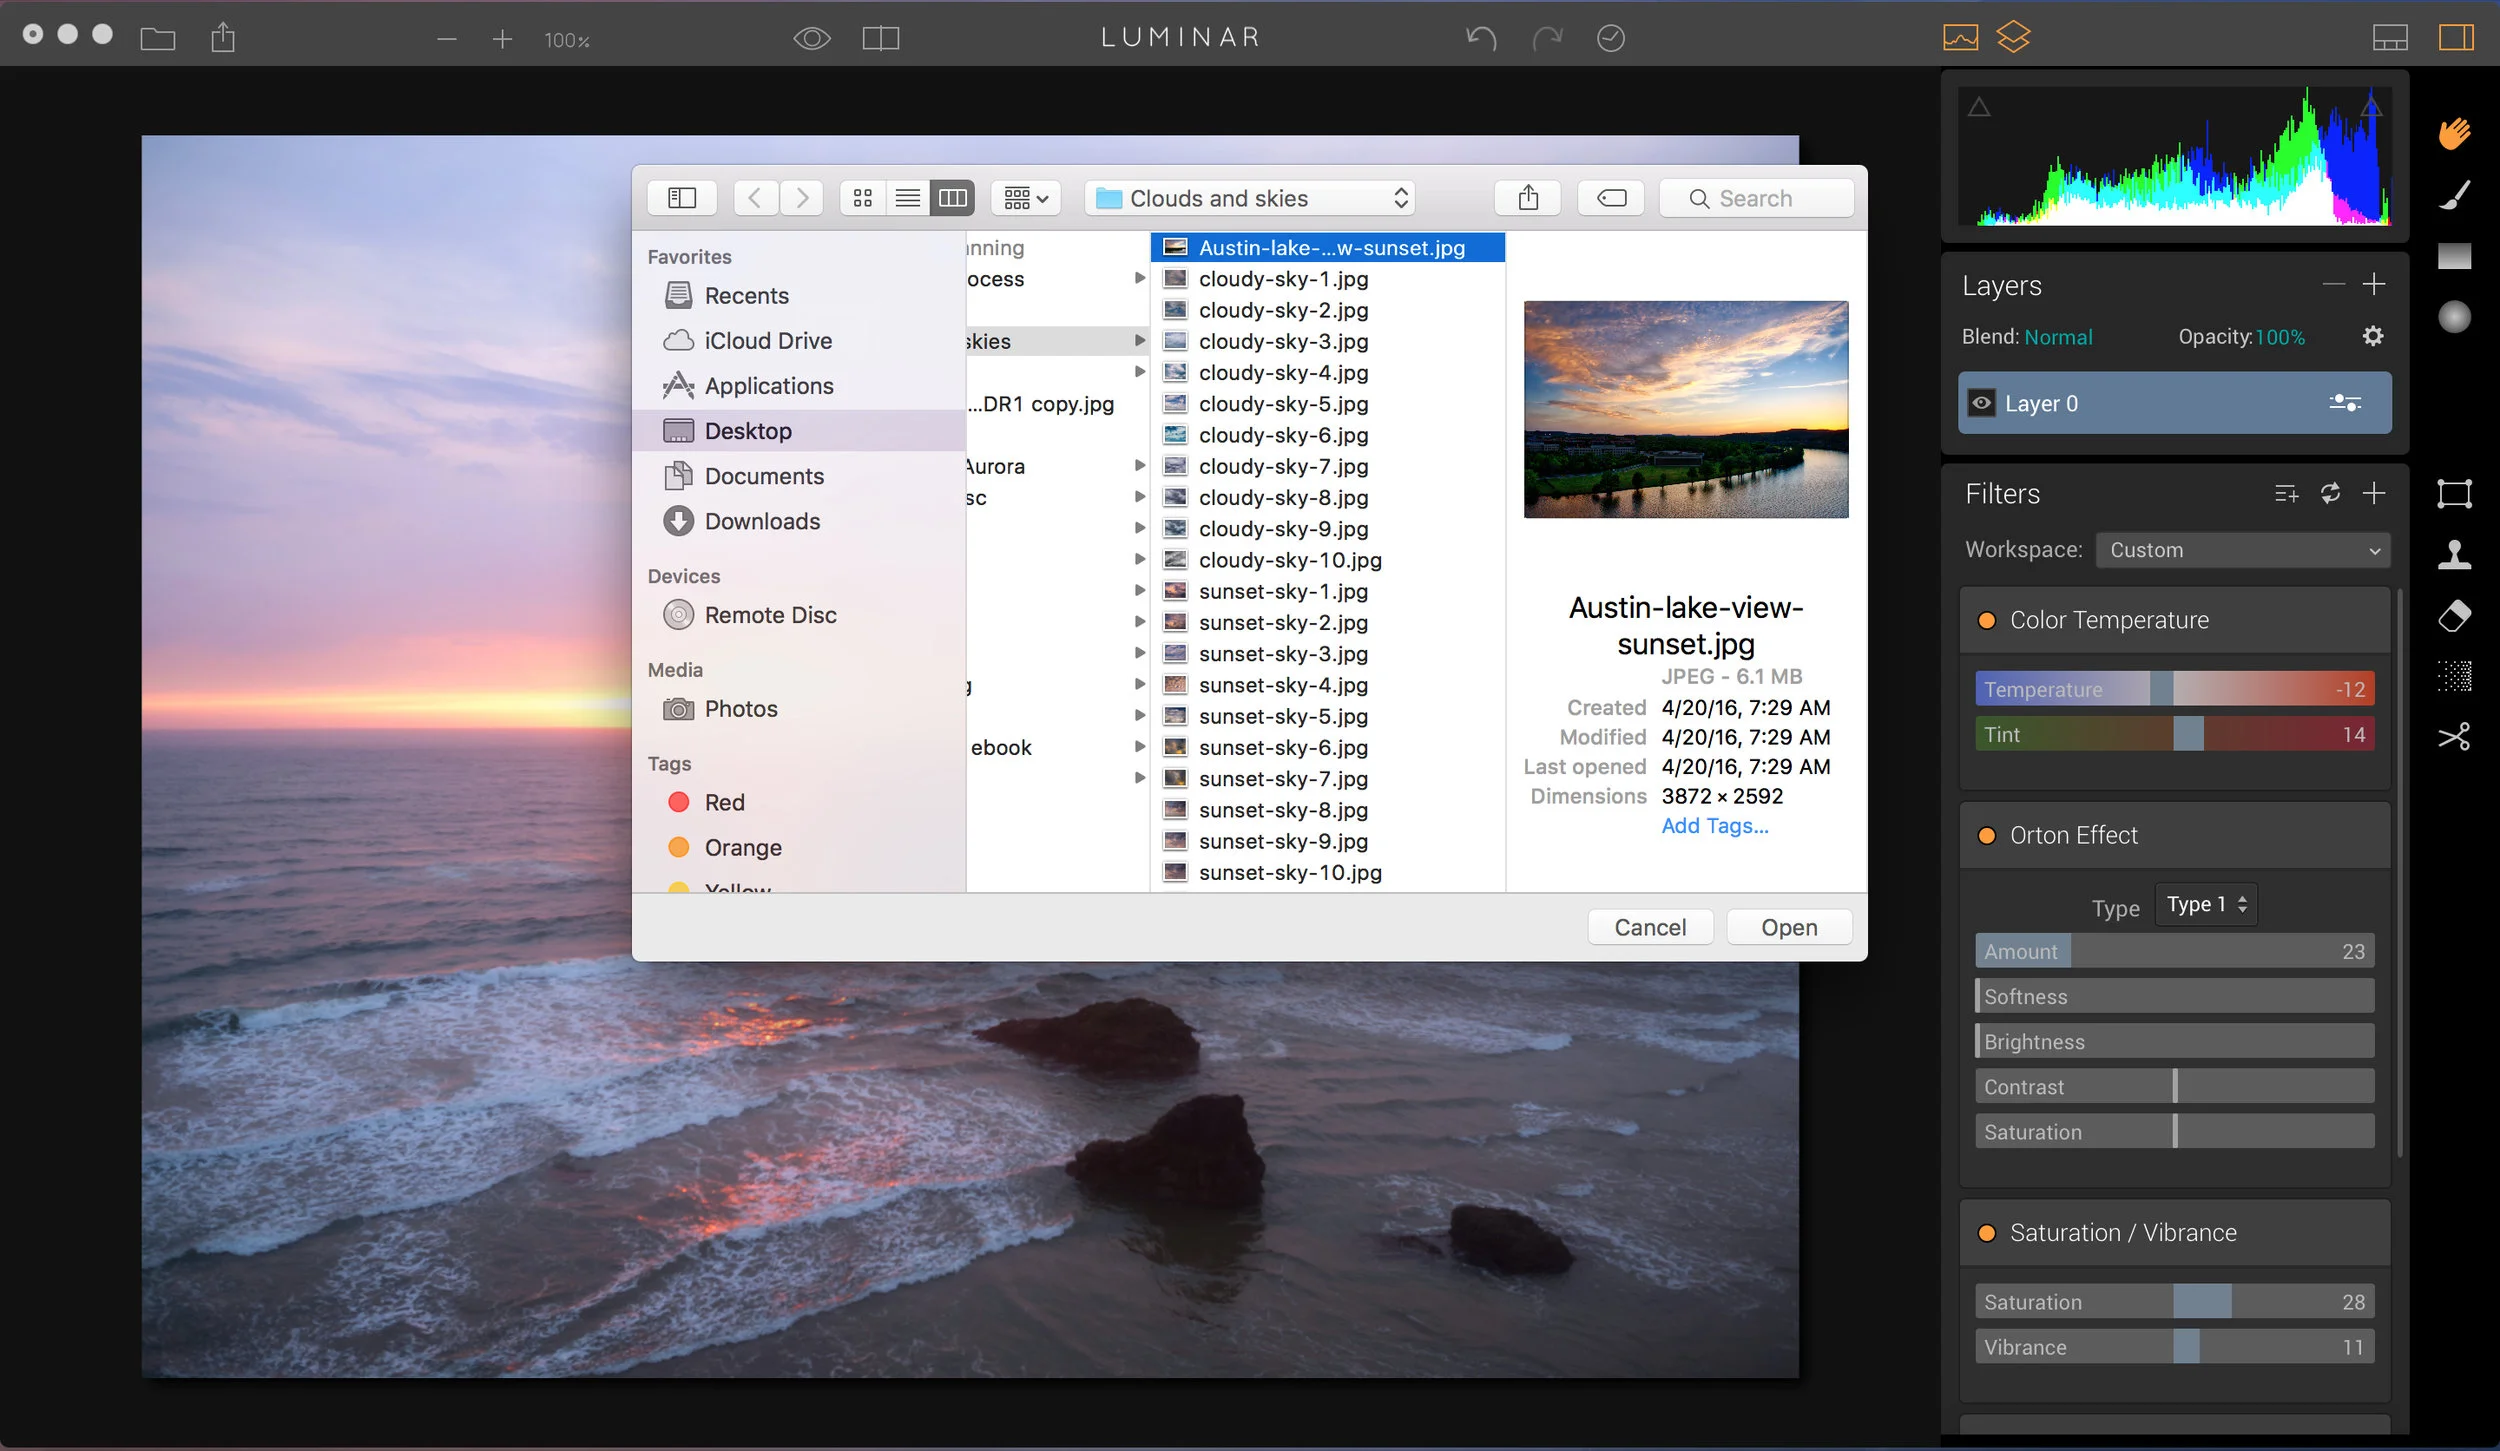
Task: Switch file dialog to column view
Action: (x=952, y=198)
